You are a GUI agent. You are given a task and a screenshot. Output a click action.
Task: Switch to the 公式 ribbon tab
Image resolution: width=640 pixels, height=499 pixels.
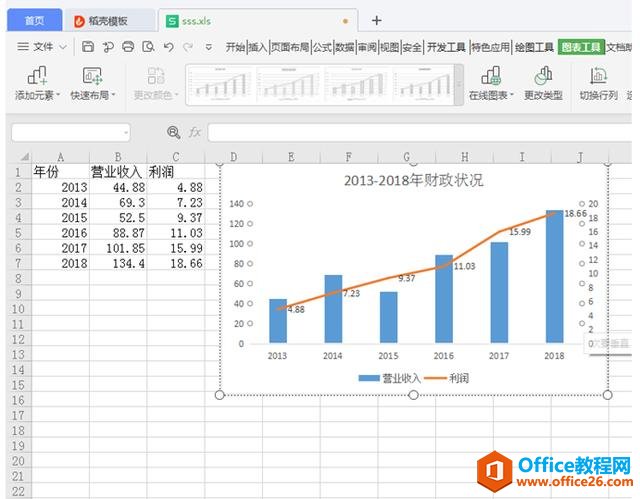[322, 47]
